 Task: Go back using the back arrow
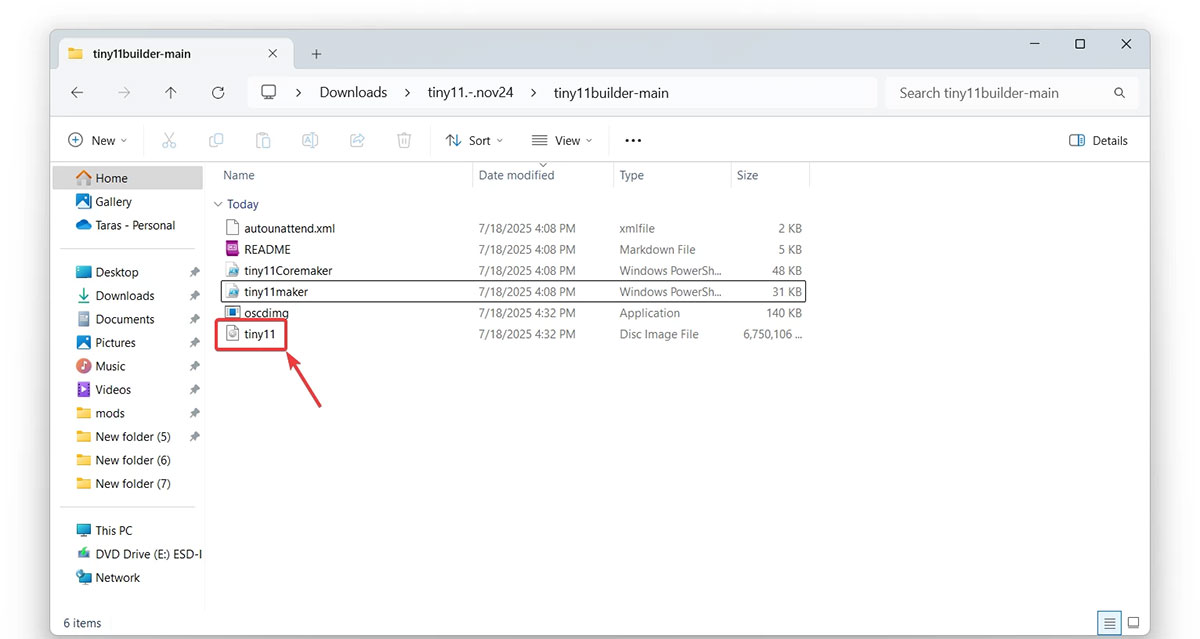click(x=77, y=92)
